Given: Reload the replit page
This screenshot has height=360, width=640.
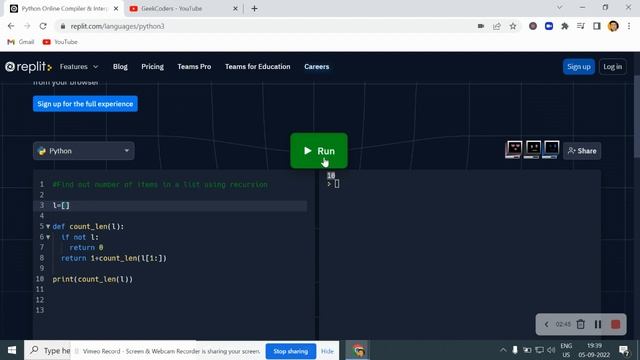Looking at the screenshot, I should (x=43, y=26).
